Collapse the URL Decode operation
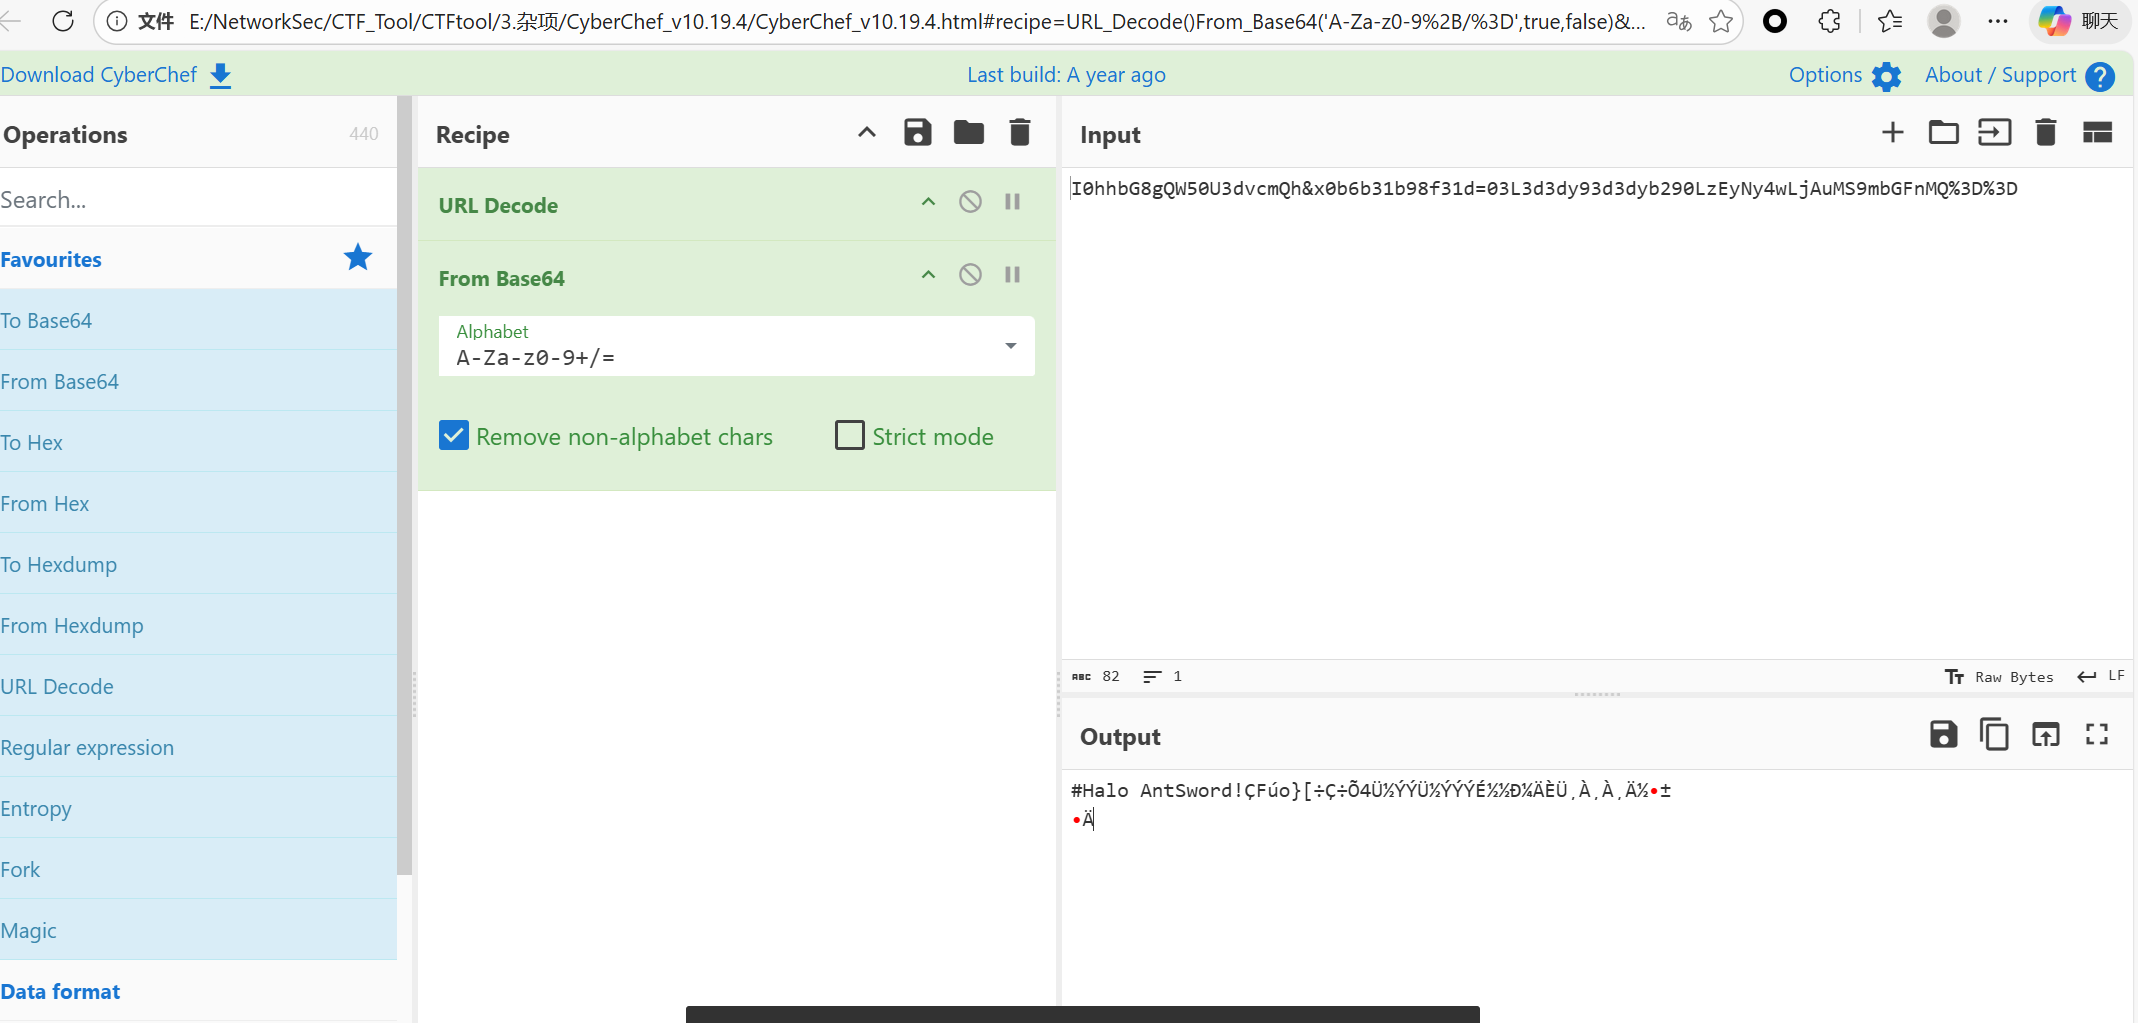The height and width of the screenshot is (1023, 2138). coord(928,202)
